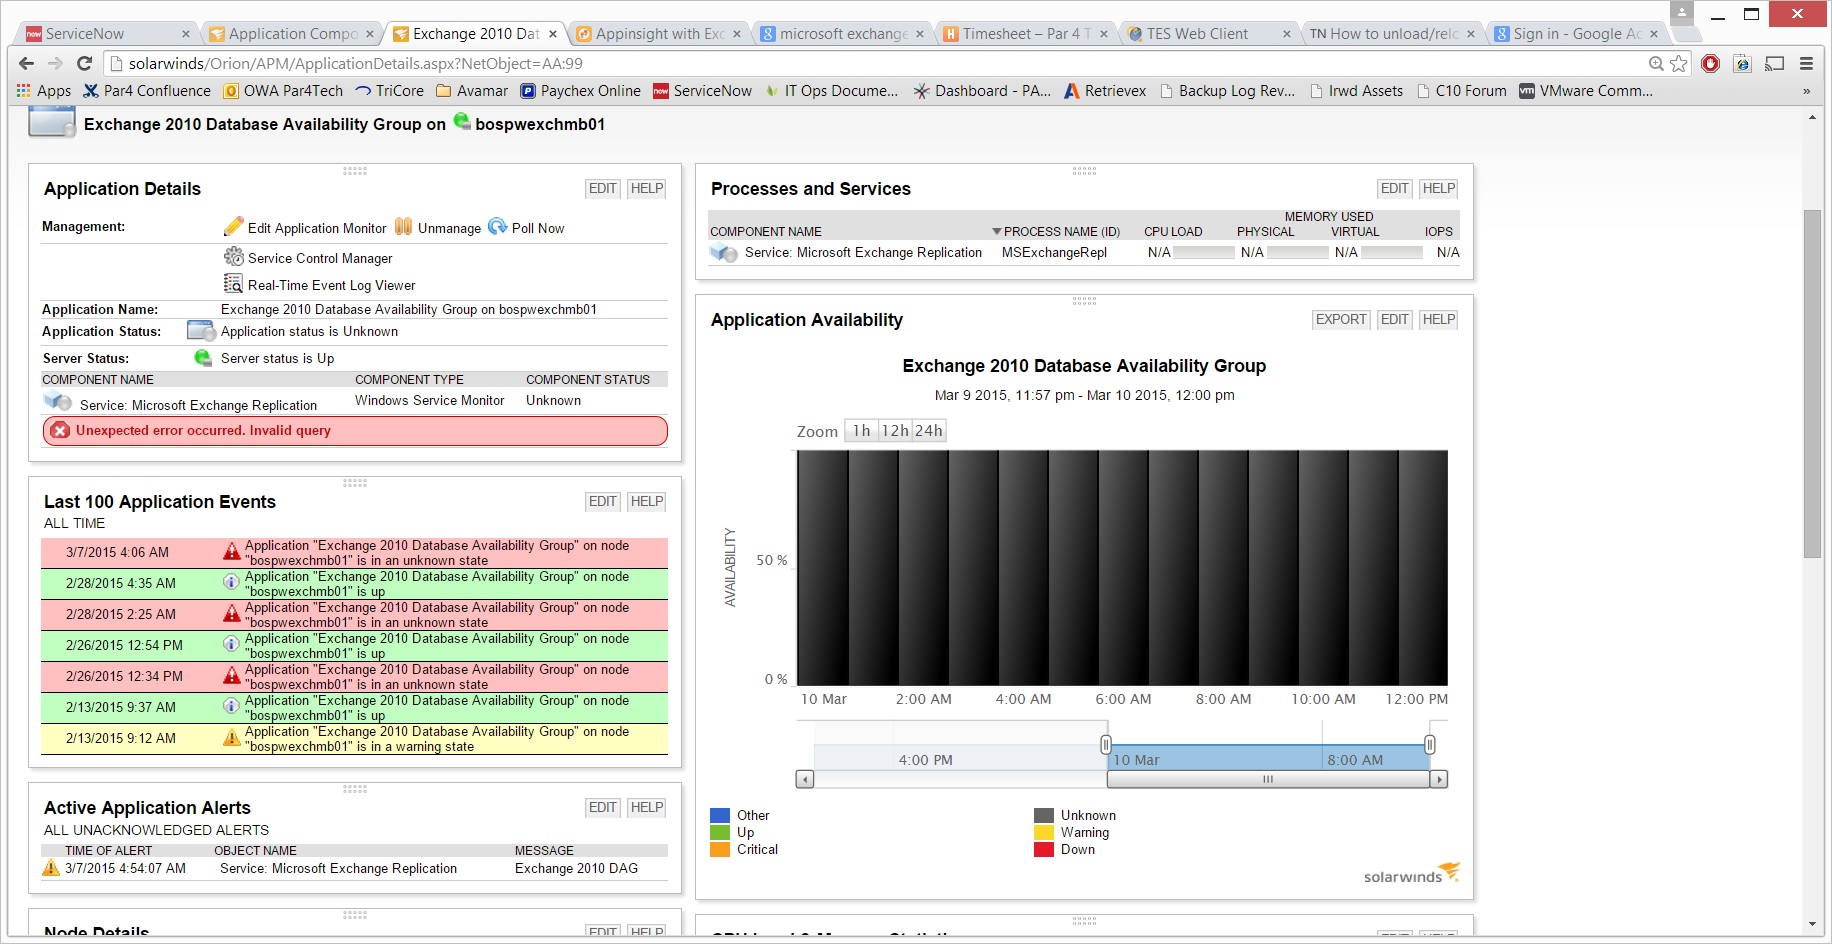Click the Application status Unknown icon
This screenshot has height=944, width=1832.
coord(201,331)
